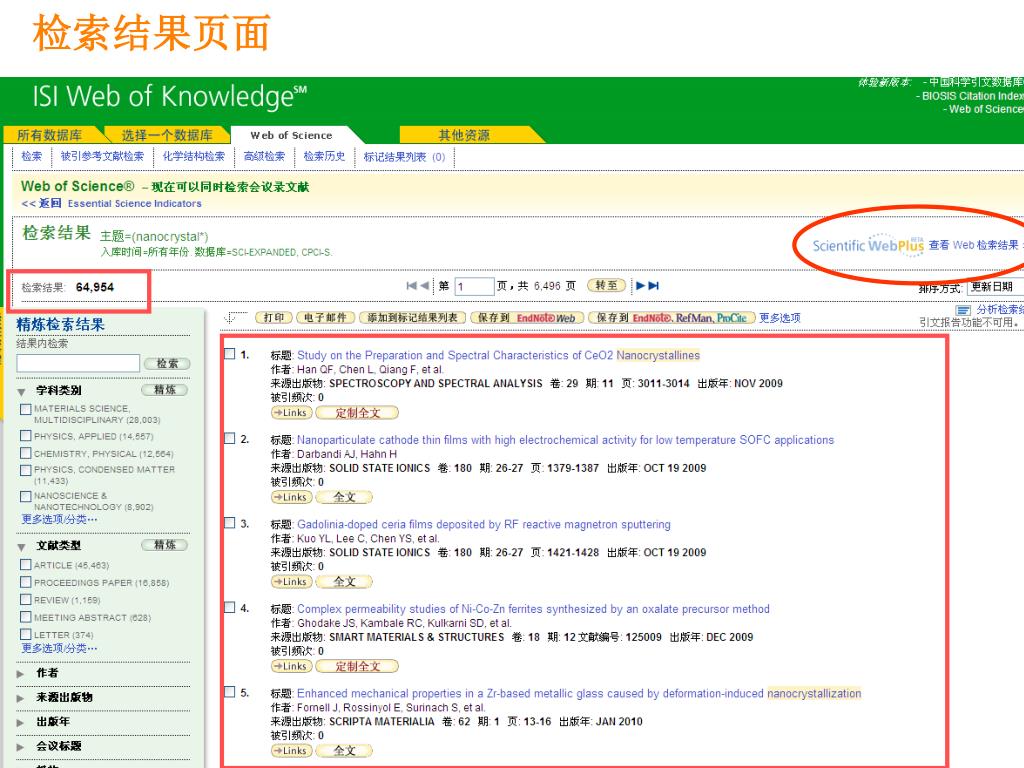This screenshot has height=768, width=1024.
Task: Select the Web of Science tab
Action: pos(291,135)
